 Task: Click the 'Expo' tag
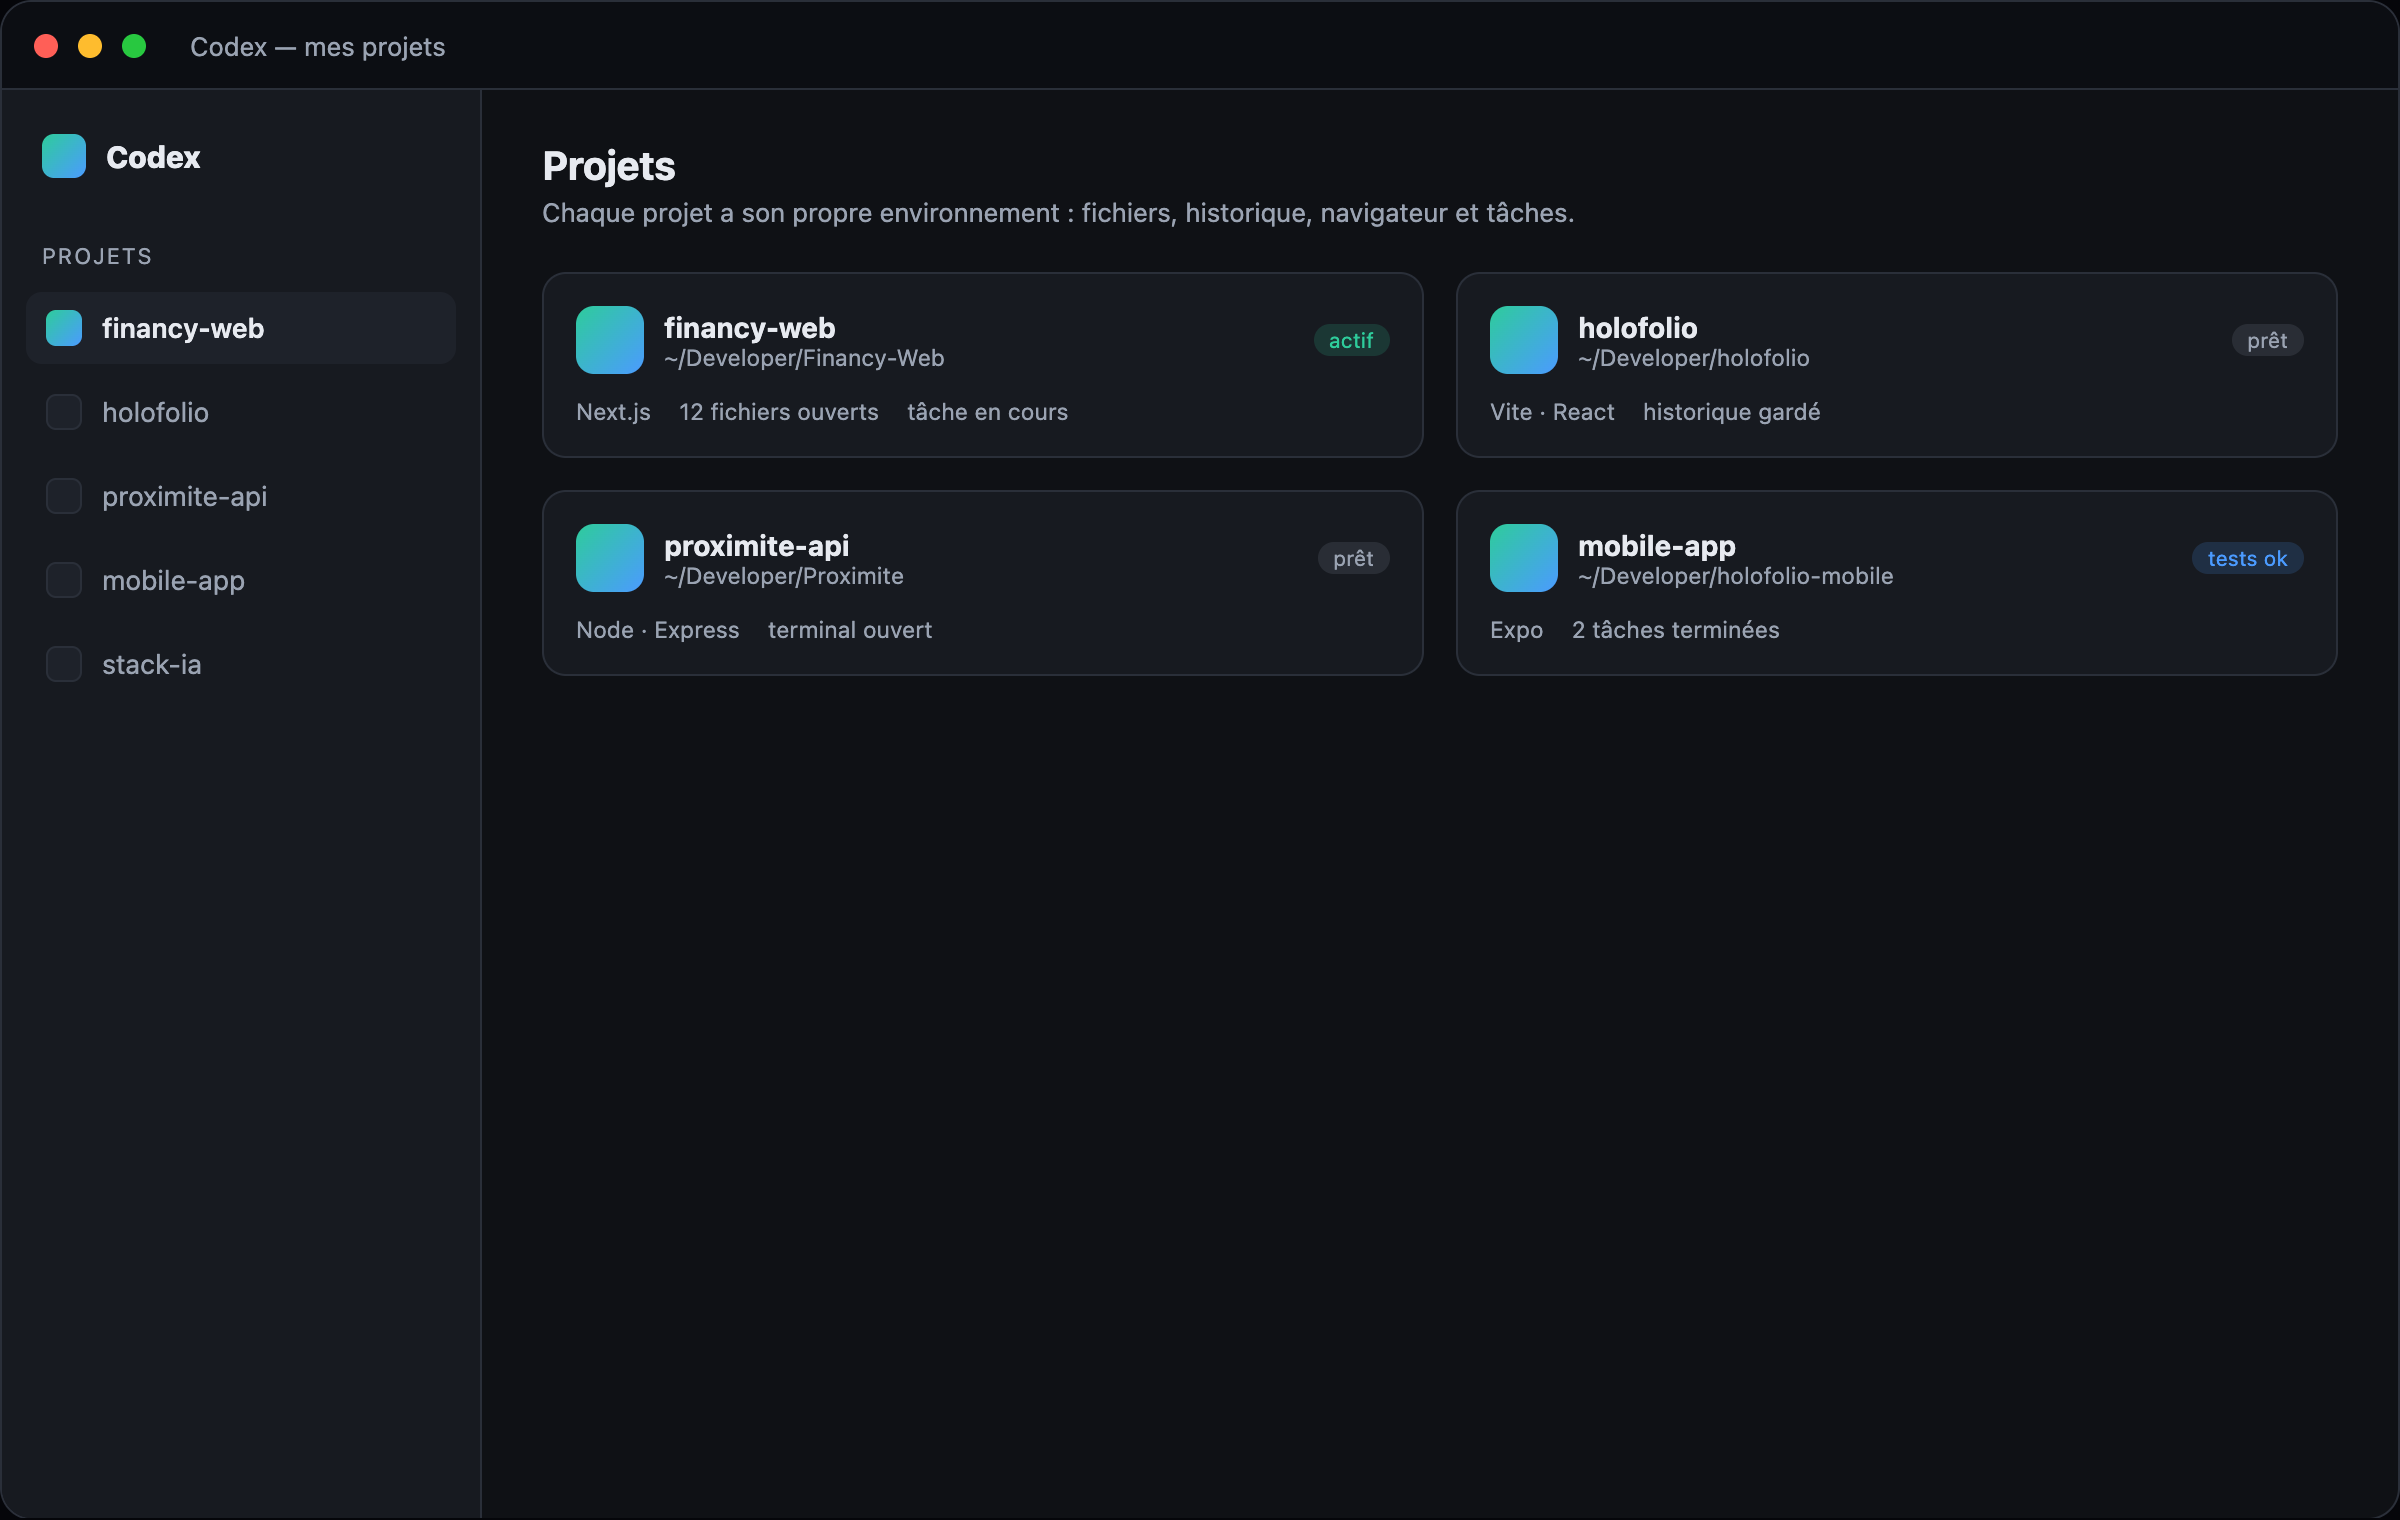click(x=1517, y=630)
